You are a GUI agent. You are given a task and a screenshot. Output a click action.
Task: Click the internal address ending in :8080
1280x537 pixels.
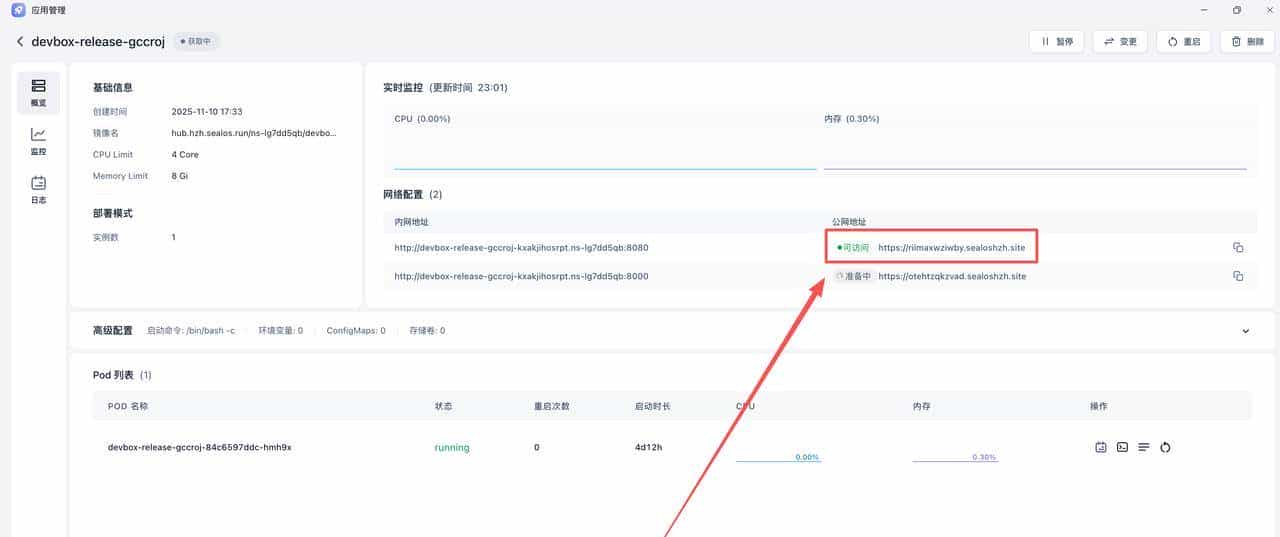[x=521, y=247]
